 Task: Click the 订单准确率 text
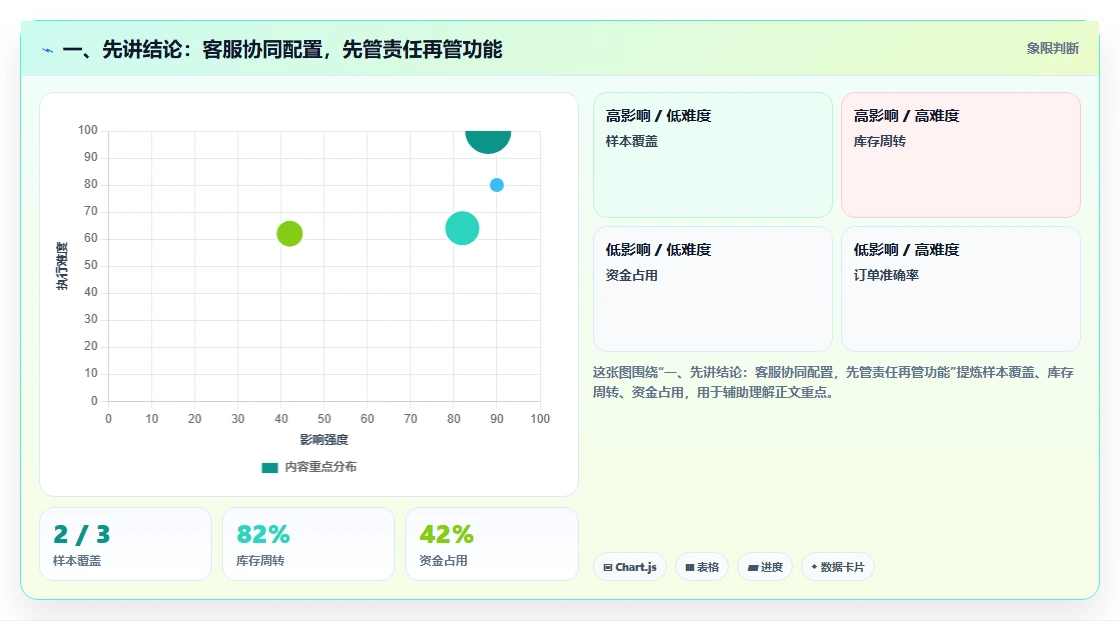(886, 275)
